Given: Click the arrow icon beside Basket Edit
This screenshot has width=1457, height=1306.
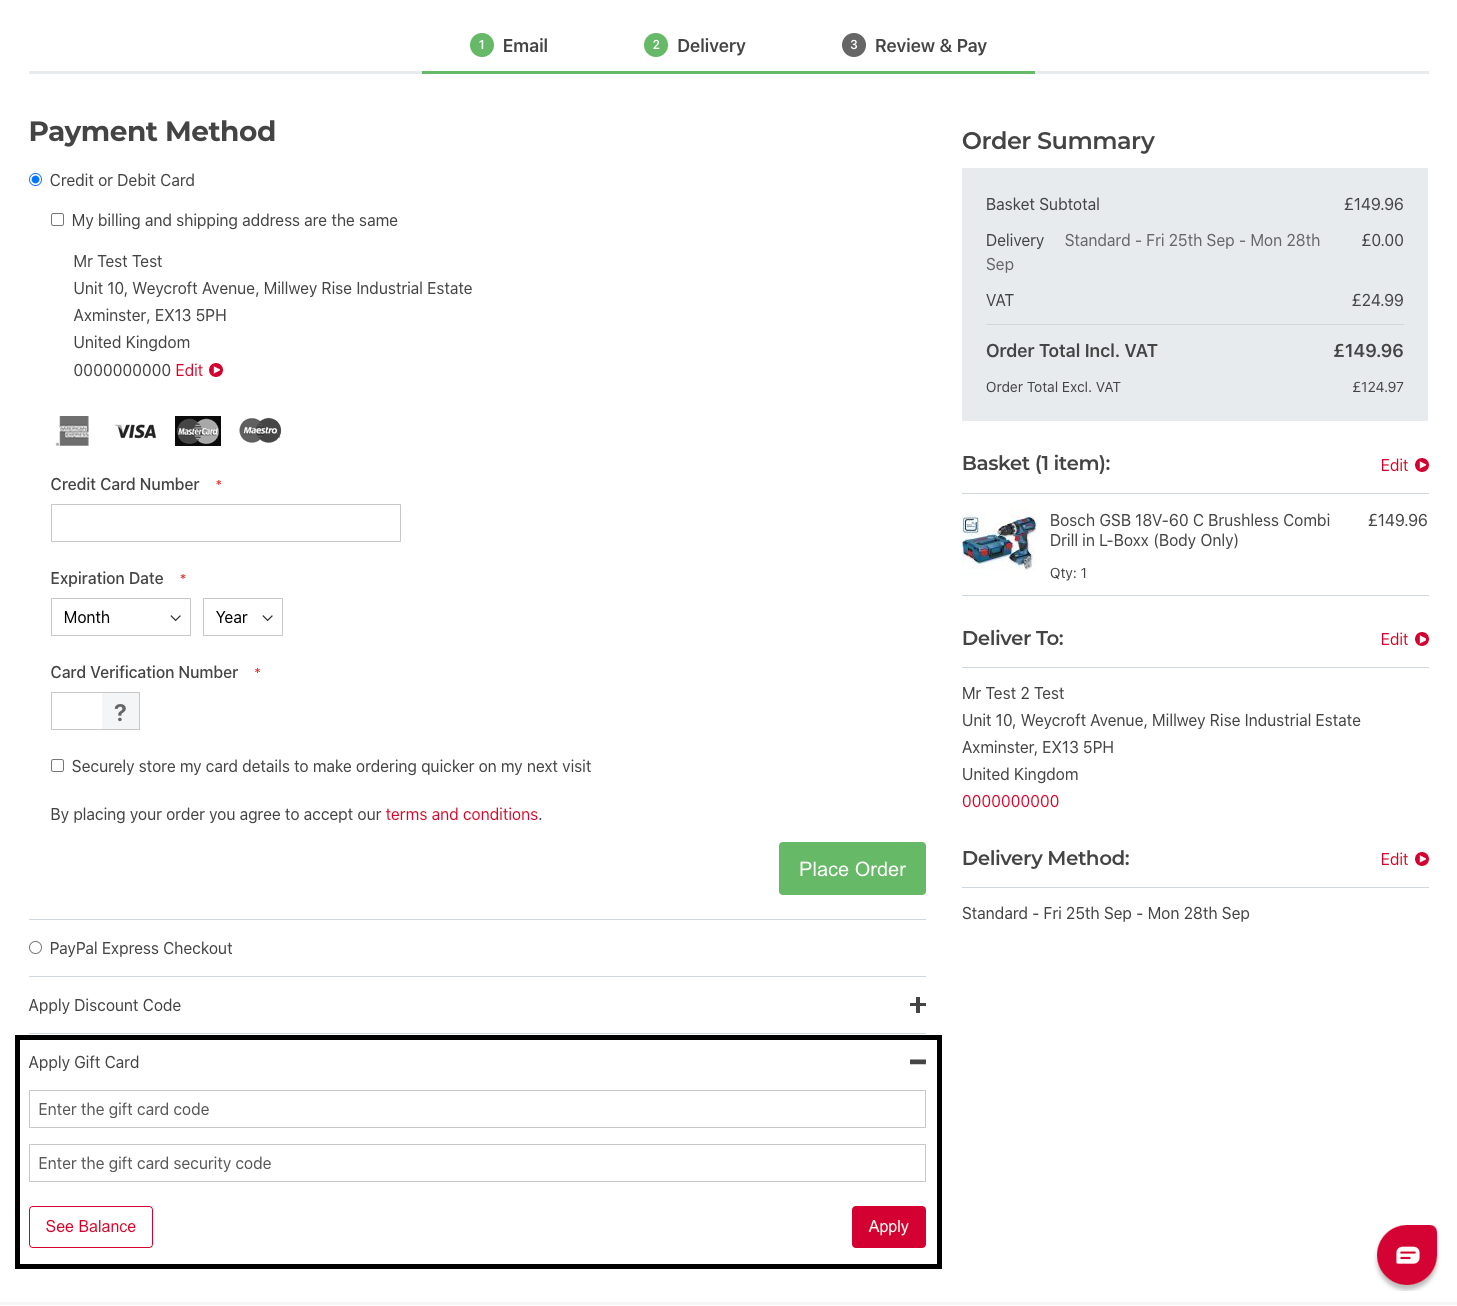Looking at the screenshot, I should pos(1422,465).
